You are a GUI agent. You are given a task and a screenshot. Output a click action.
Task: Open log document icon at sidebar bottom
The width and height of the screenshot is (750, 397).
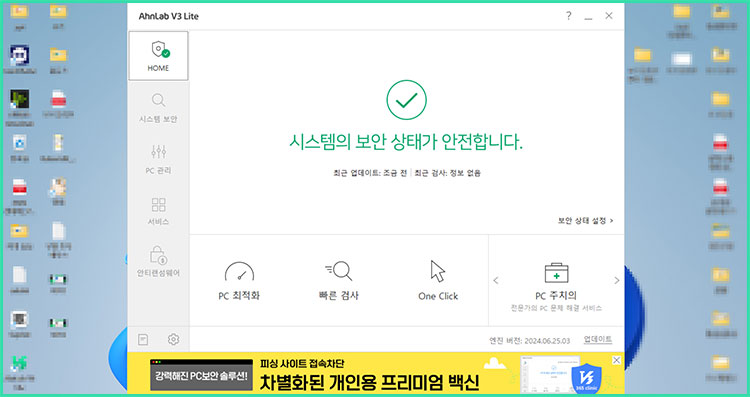click(143, 340)
